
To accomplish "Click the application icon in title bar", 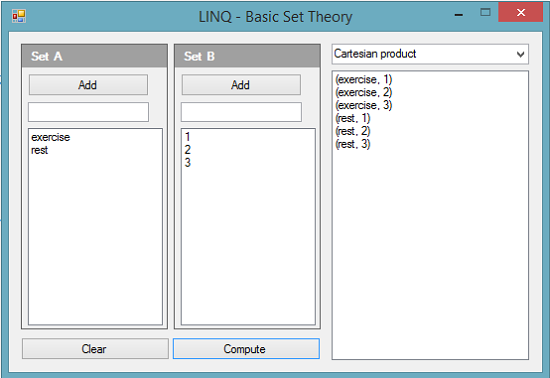I will 19,16.
